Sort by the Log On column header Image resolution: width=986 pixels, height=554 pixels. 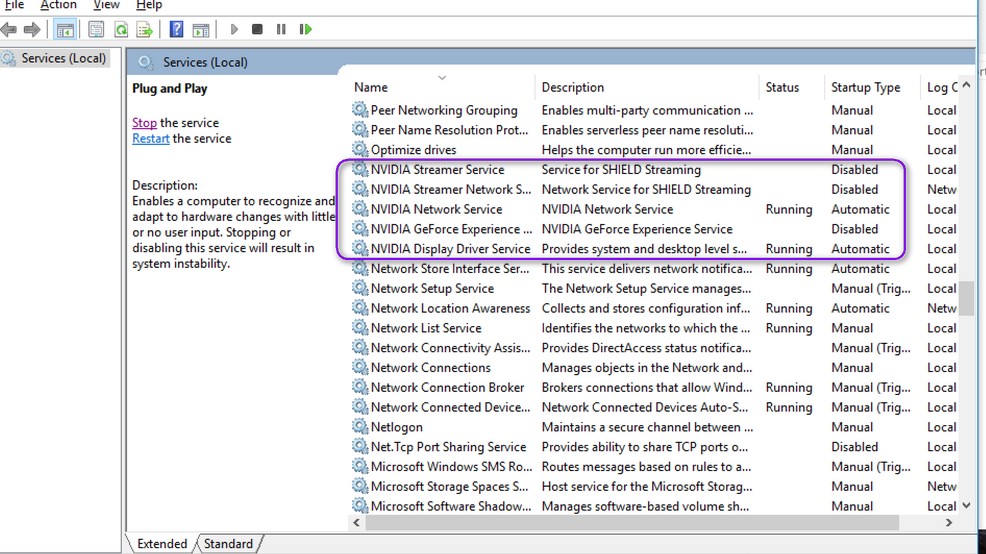point(941,87)
